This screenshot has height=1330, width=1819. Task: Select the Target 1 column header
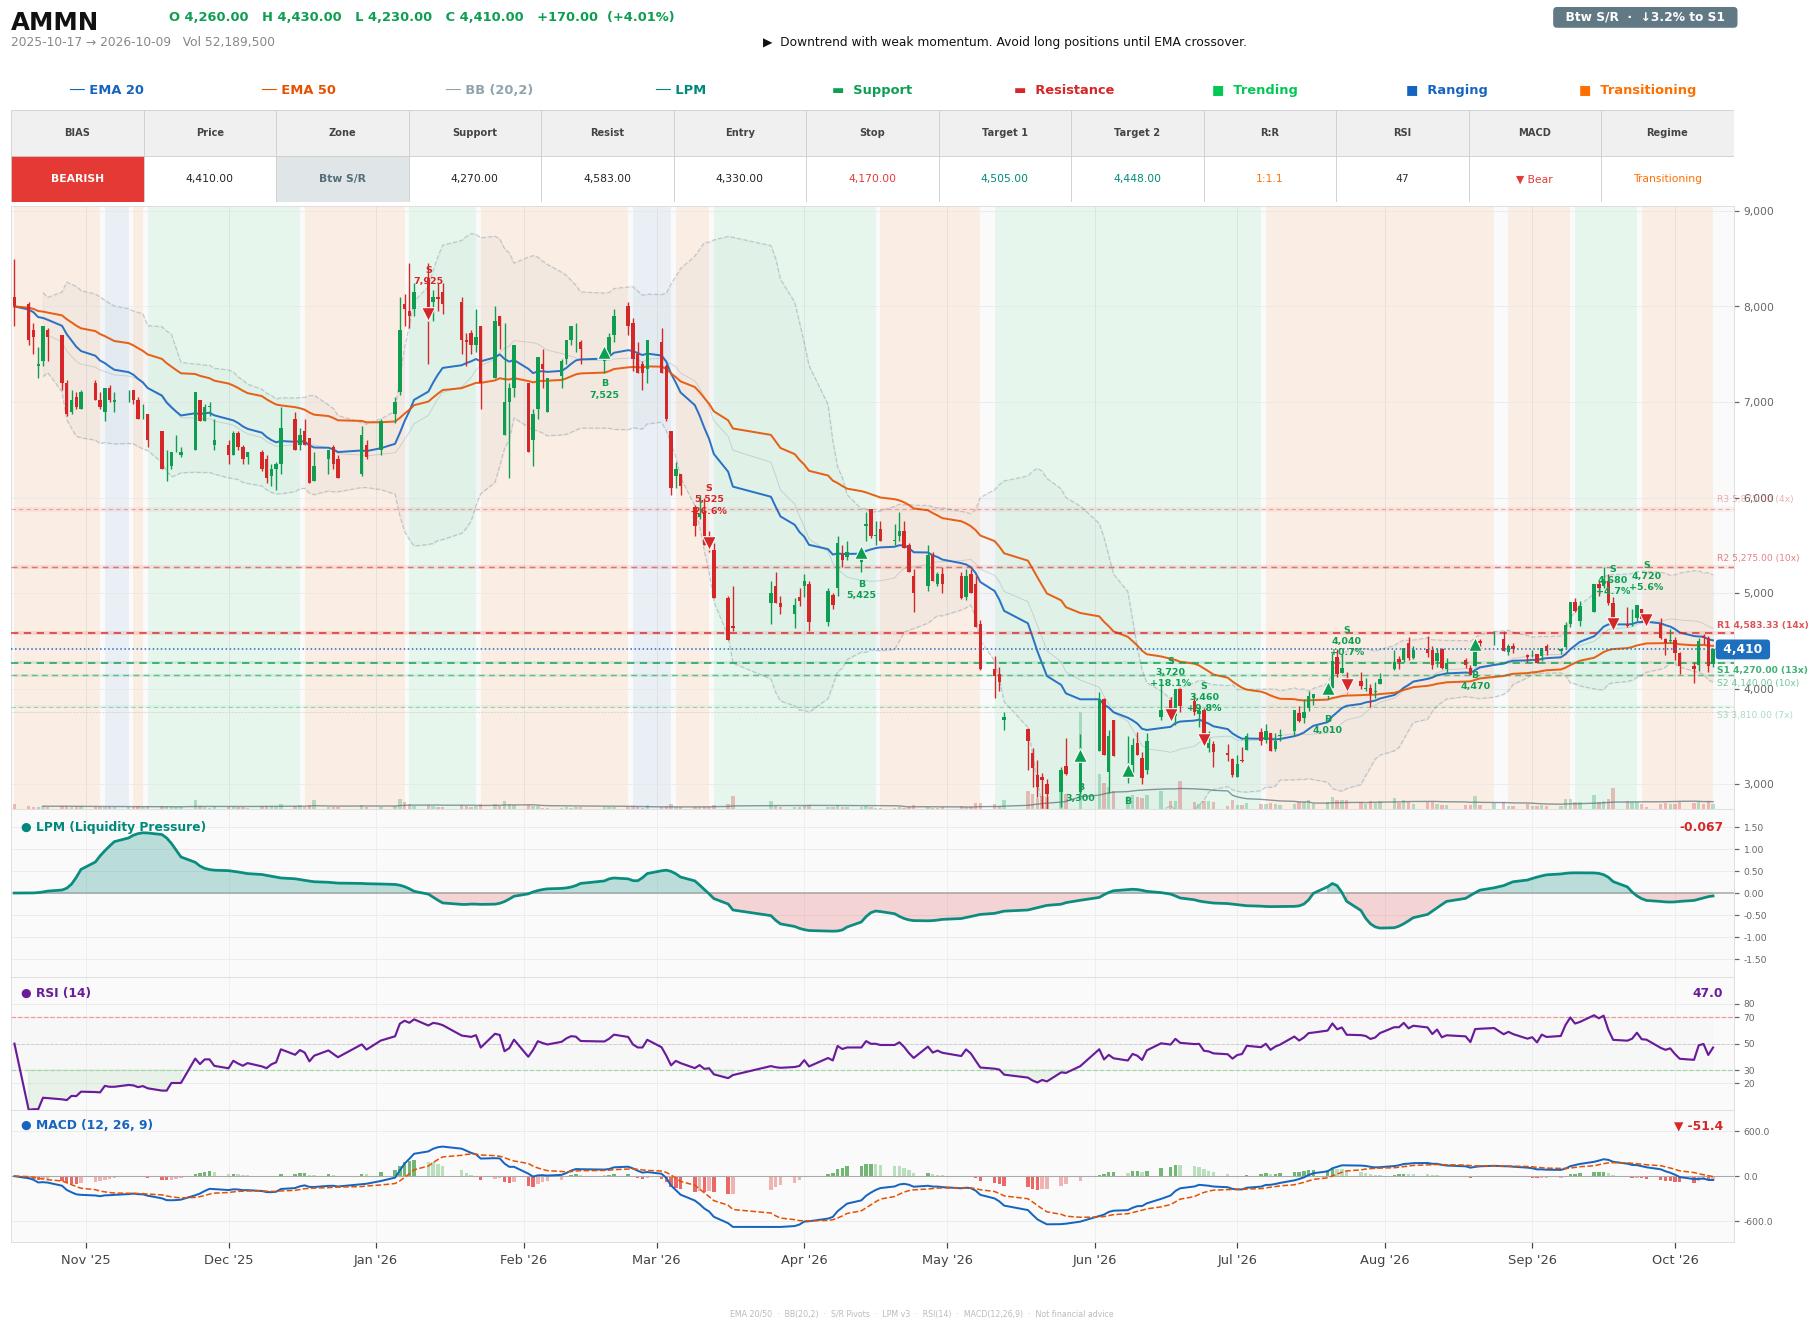[1004, 133]
